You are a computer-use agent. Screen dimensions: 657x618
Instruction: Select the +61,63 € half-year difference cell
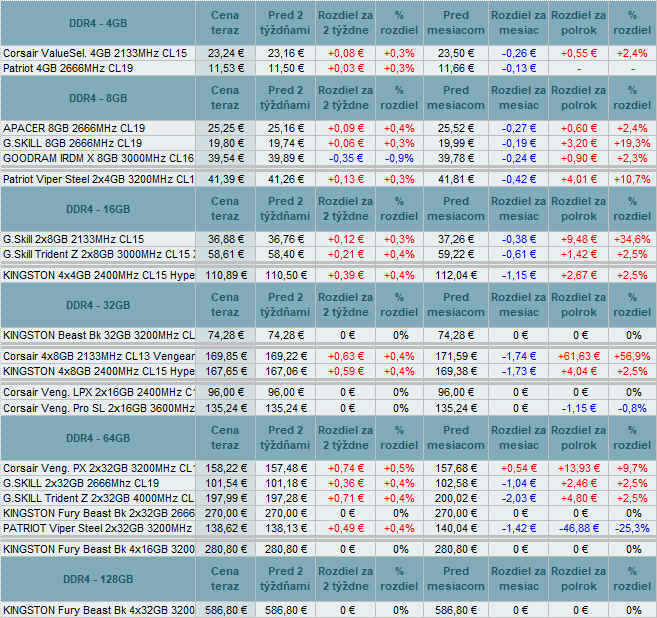579,356
